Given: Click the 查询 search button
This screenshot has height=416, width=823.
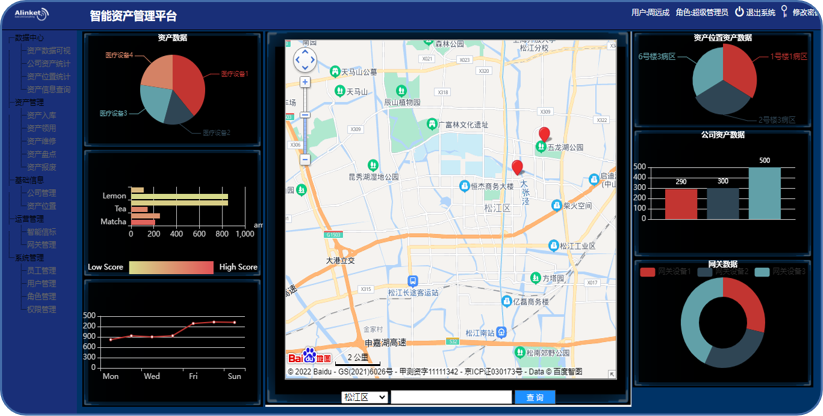Looking at the screenshot, I should coord(535,398).
